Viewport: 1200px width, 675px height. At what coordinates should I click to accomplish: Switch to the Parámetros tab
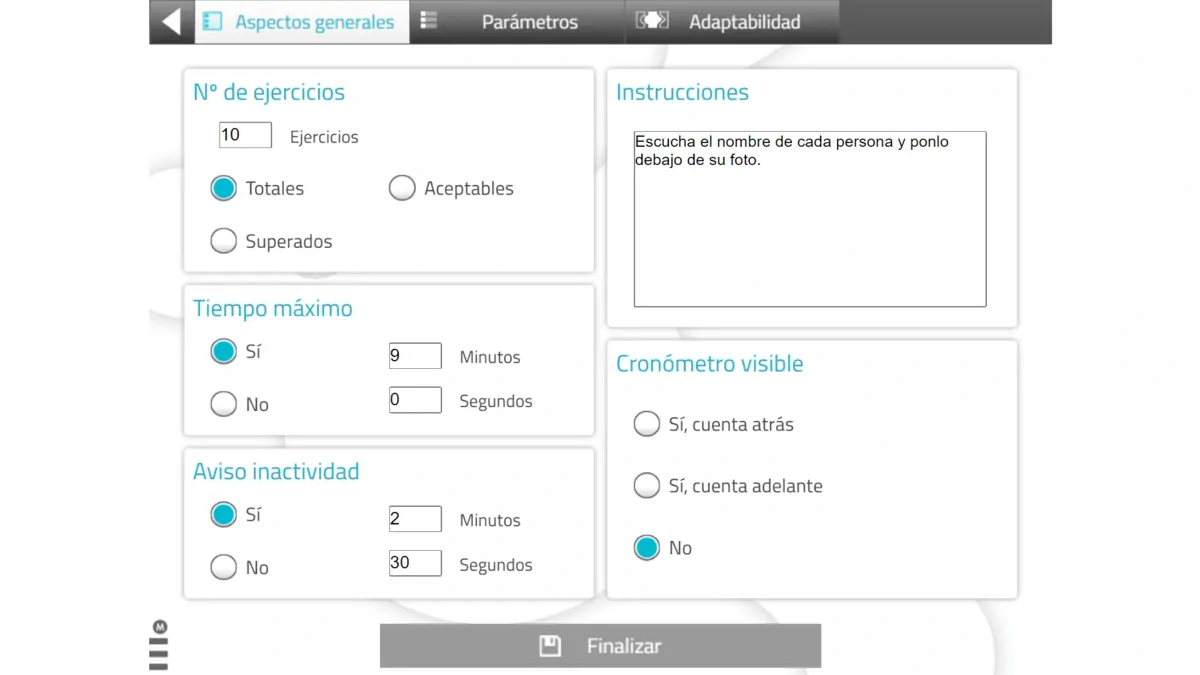pyautogui.click(x=529, y=22)
